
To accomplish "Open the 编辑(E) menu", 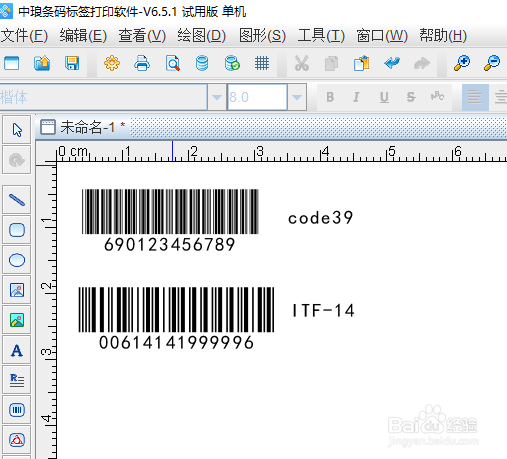I will pyautogui.click(x=83, y=36).
